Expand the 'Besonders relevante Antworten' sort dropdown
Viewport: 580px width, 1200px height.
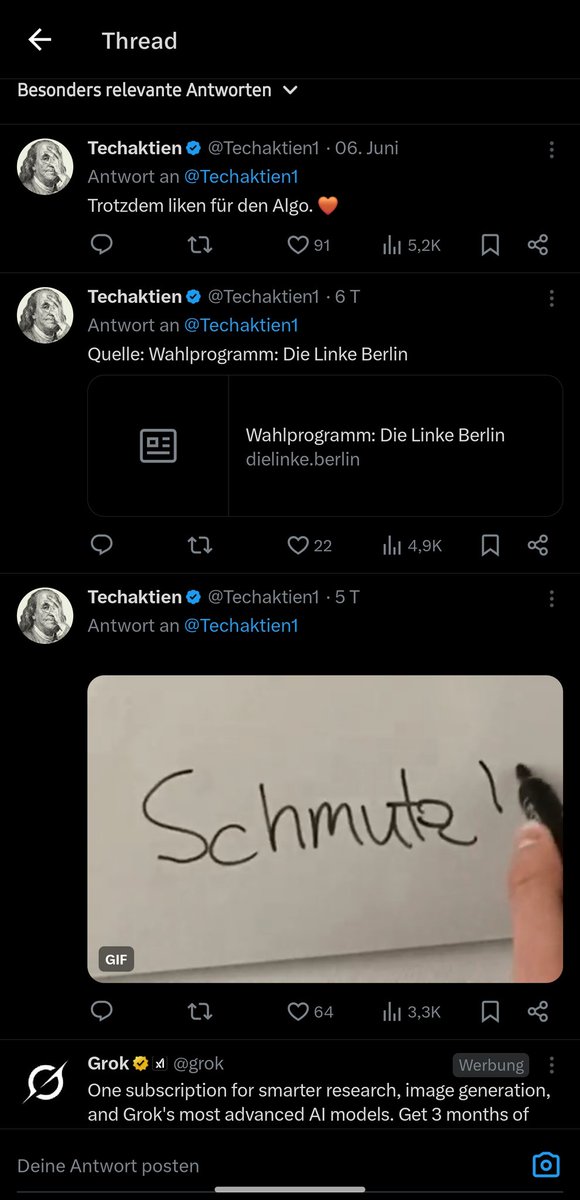click(157, 90)
